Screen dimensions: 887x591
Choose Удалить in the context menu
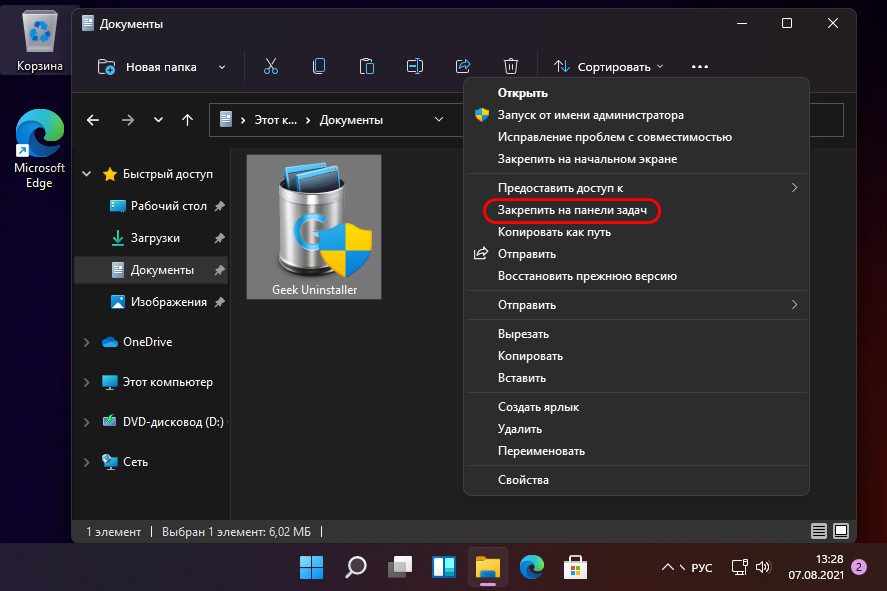(636, 429)
